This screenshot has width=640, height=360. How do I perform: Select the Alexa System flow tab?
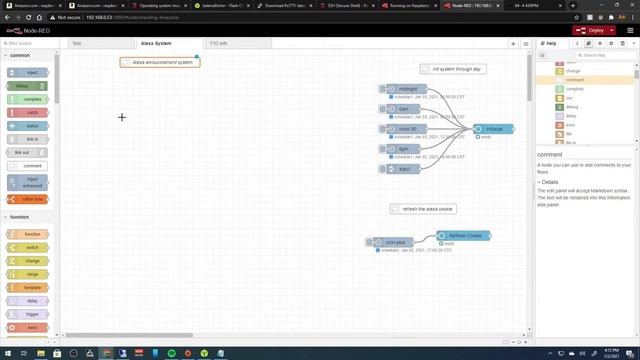[169, 43]
